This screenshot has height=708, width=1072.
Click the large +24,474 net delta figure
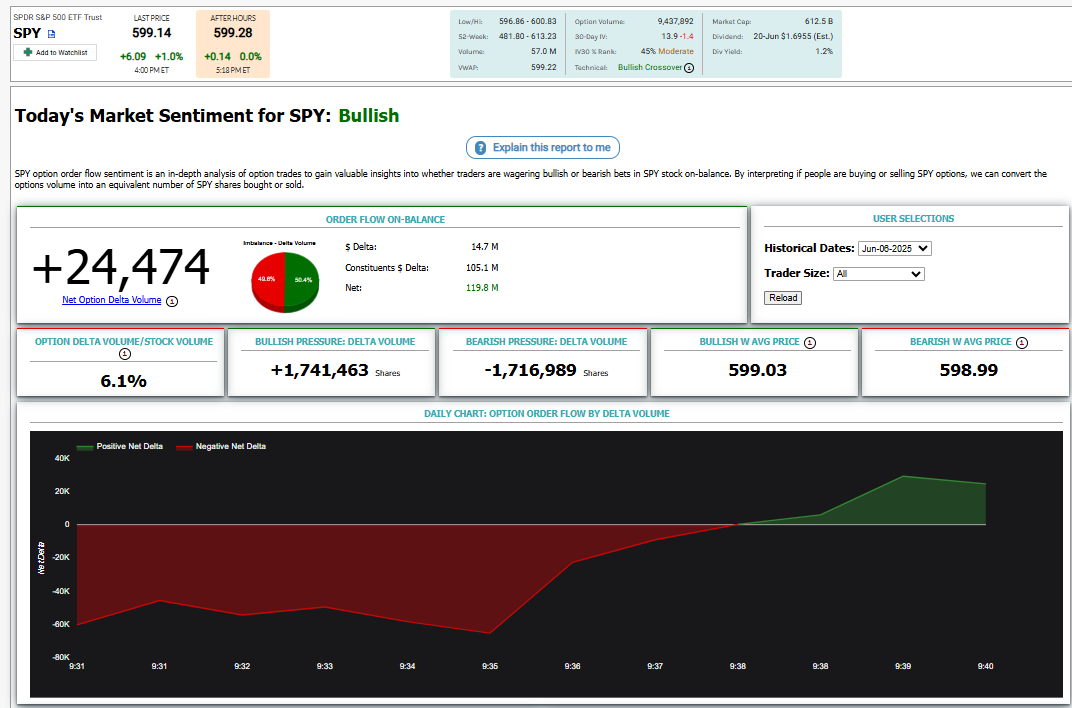[x=121, y=268]
